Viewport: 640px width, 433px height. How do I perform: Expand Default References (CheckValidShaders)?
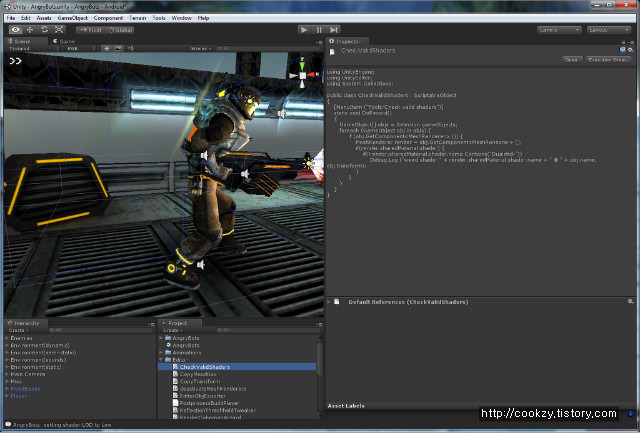coord(329,302)
